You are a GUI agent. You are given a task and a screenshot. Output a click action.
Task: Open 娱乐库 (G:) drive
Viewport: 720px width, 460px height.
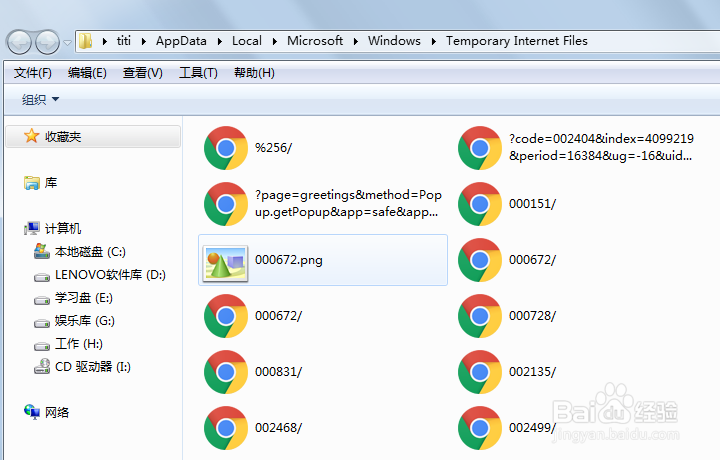(x=84, y=320)
